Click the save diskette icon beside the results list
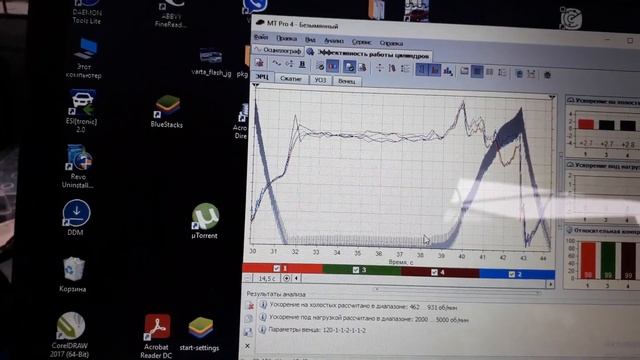Viewport: 640px width, 360px height. (248, 333)
